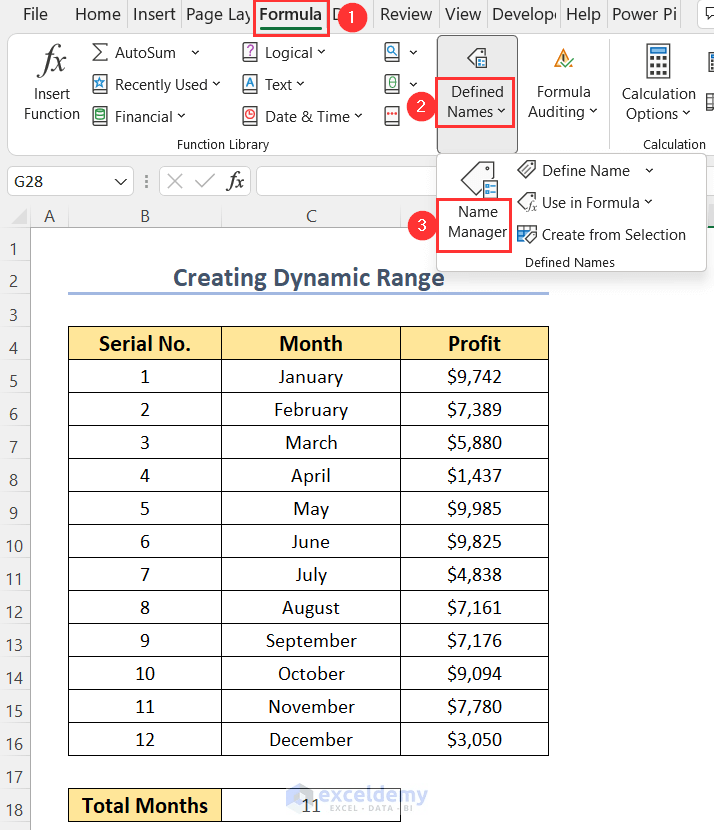Expand the Financial functions list
The height and width of the screenshot is (830, 714).
click(x=184, y=116)
